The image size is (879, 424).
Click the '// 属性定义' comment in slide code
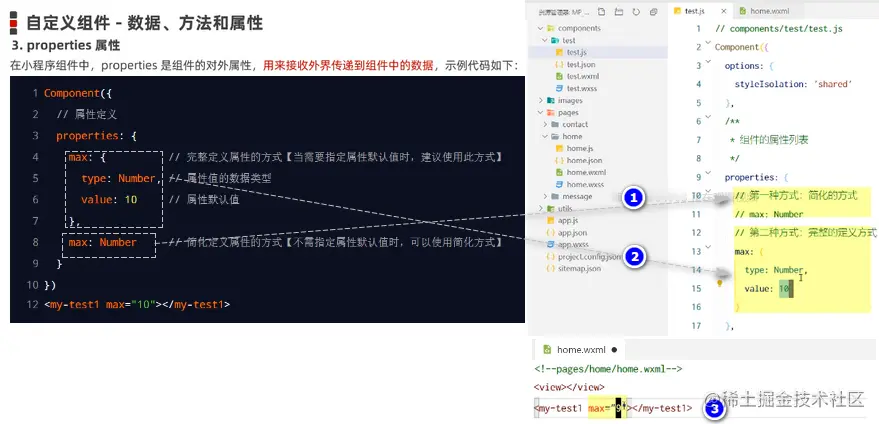point(86,114)
